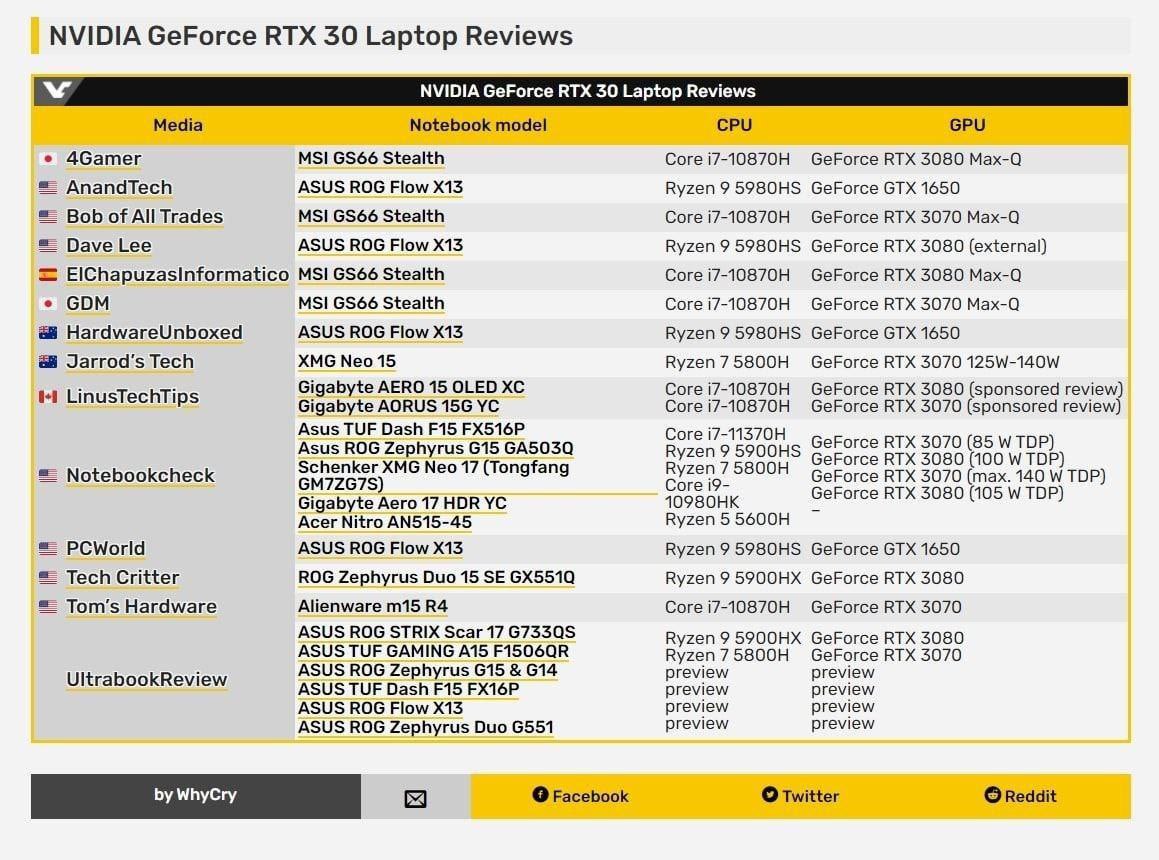Click 'GeForce RTX 3070 125W-140W' cell
Screen dimensions: 1159x860
935,362
